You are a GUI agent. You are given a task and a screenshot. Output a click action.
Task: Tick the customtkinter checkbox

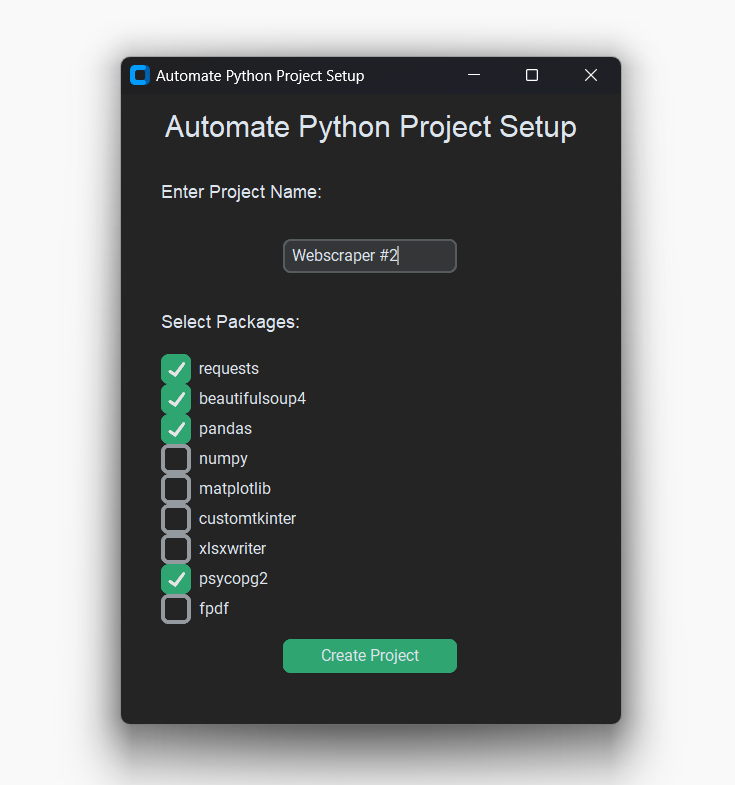[176, 519]
